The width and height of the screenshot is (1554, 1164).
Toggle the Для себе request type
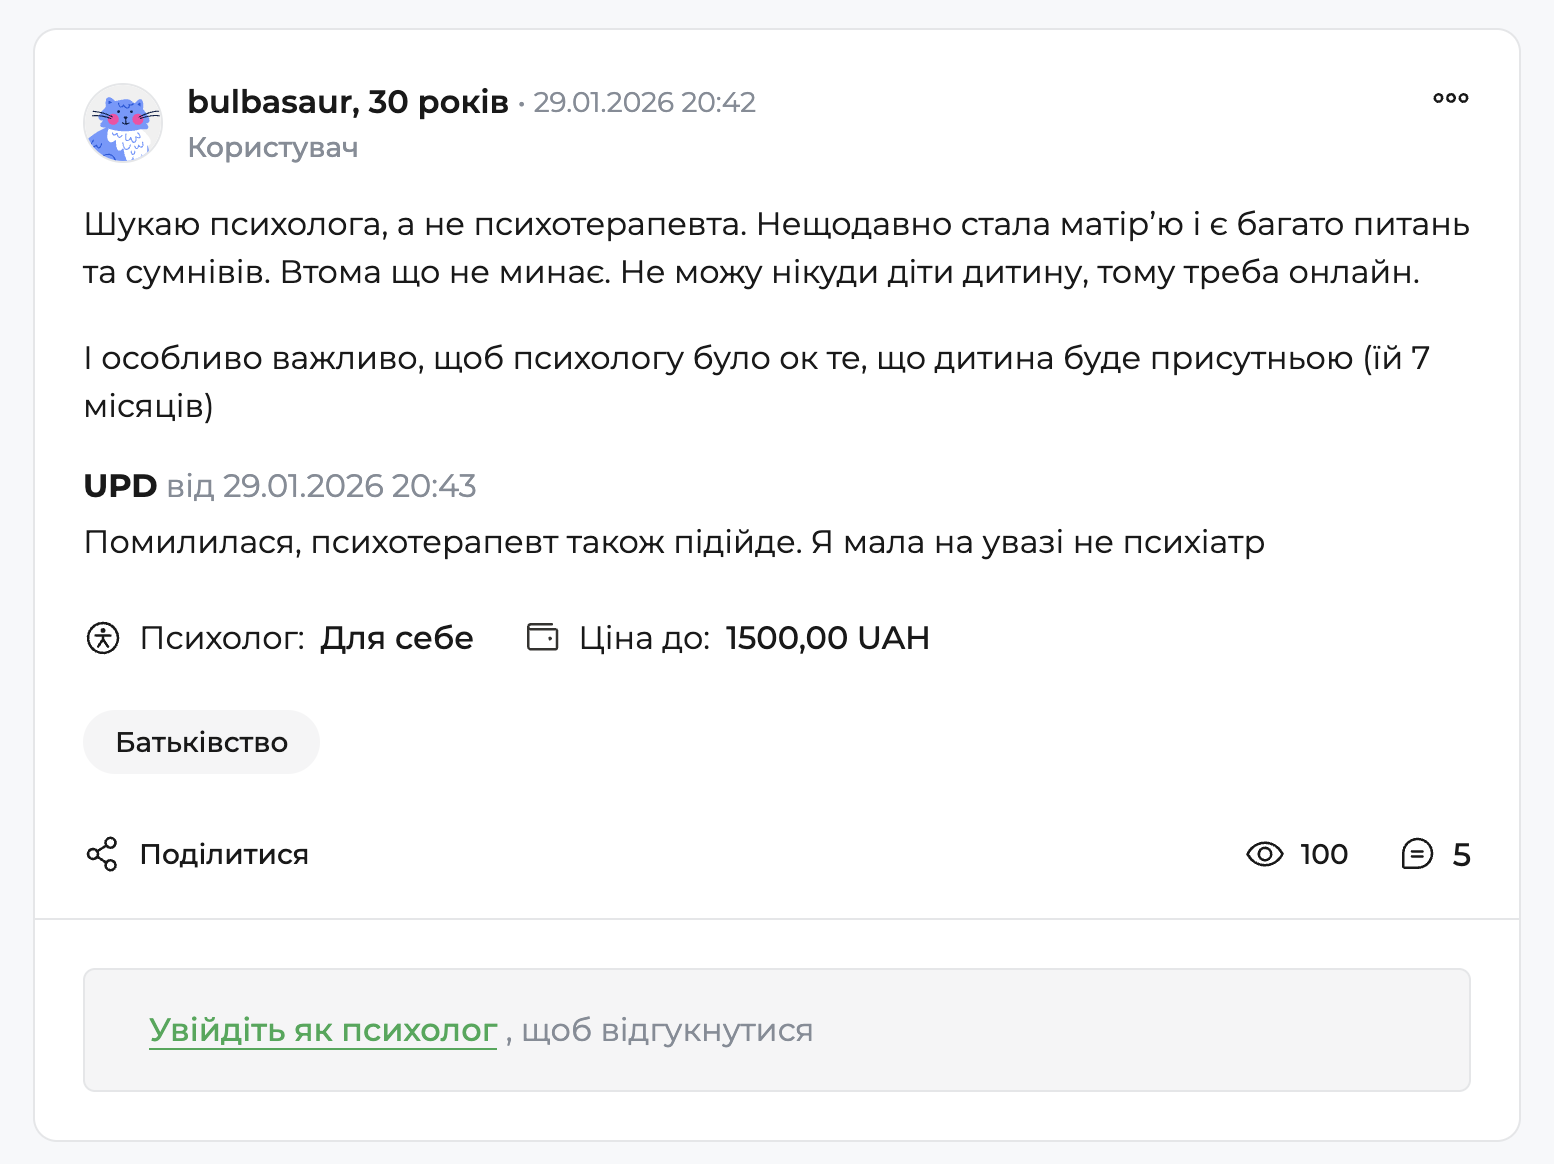(x=396, y=637)
